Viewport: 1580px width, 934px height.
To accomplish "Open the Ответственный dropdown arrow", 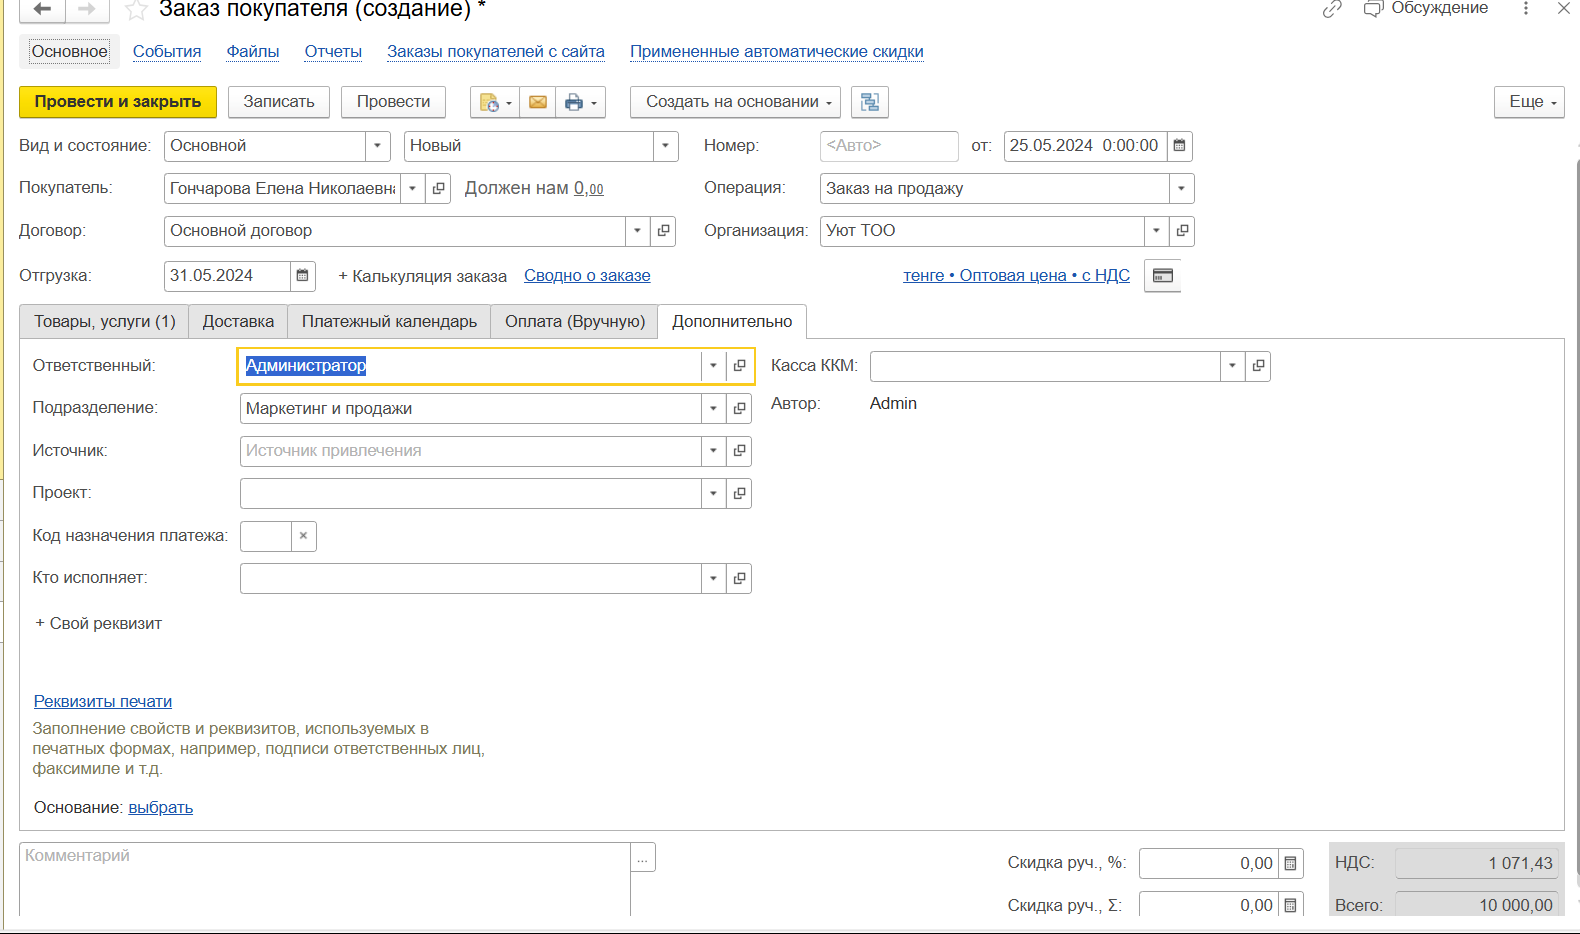I will (x=713, y=366).
